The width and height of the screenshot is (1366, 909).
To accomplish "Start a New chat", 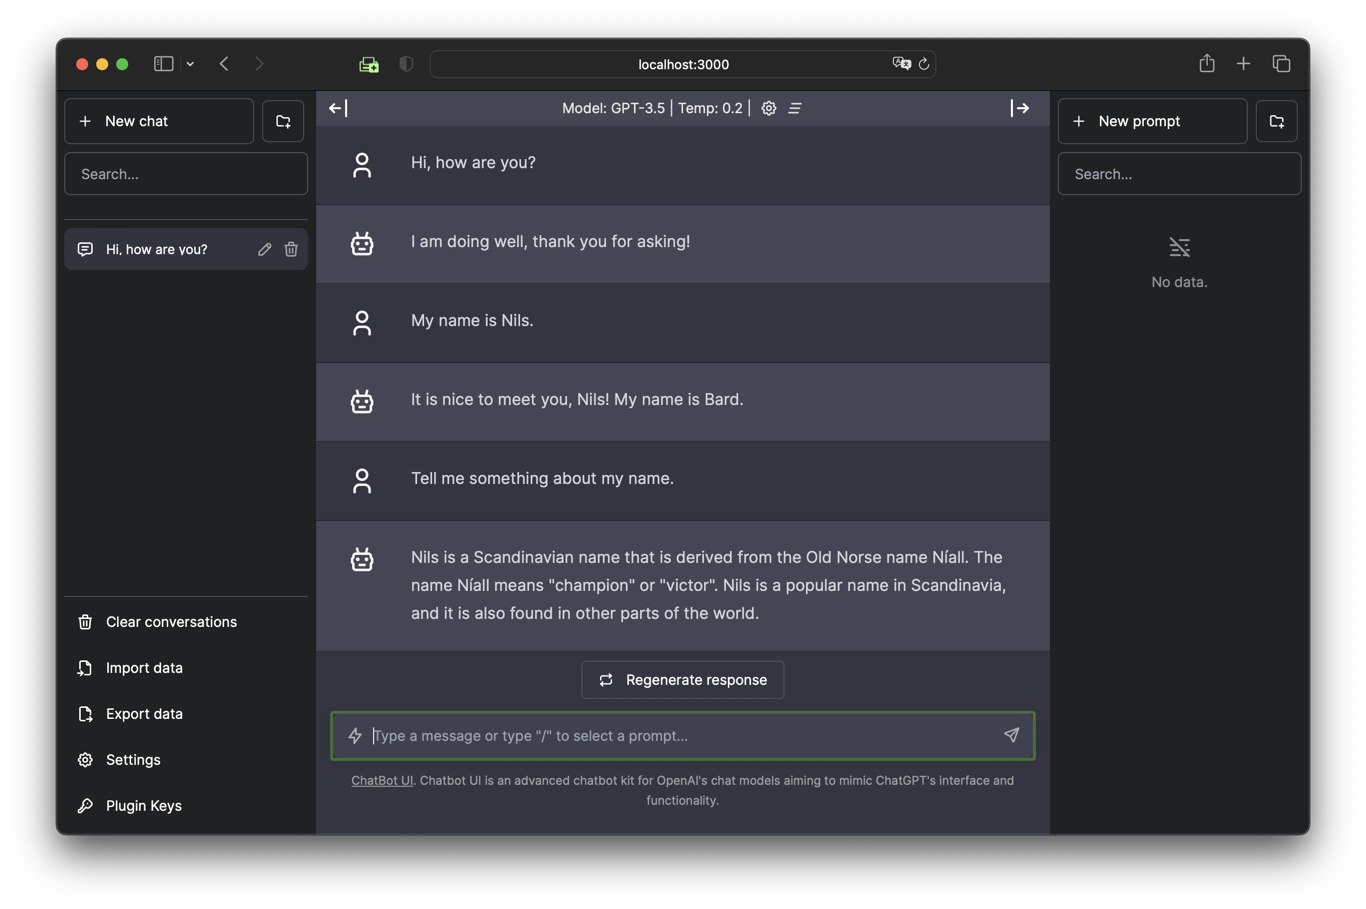I will coord(159,121).
